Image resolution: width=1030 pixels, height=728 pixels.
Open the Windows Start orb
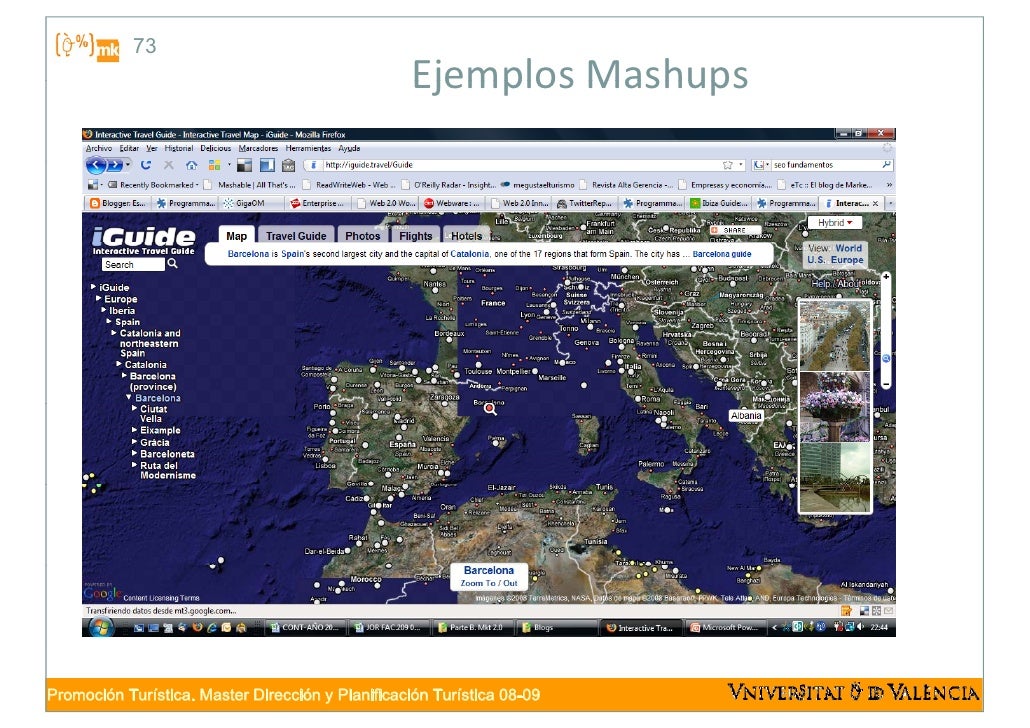[101, 627]
